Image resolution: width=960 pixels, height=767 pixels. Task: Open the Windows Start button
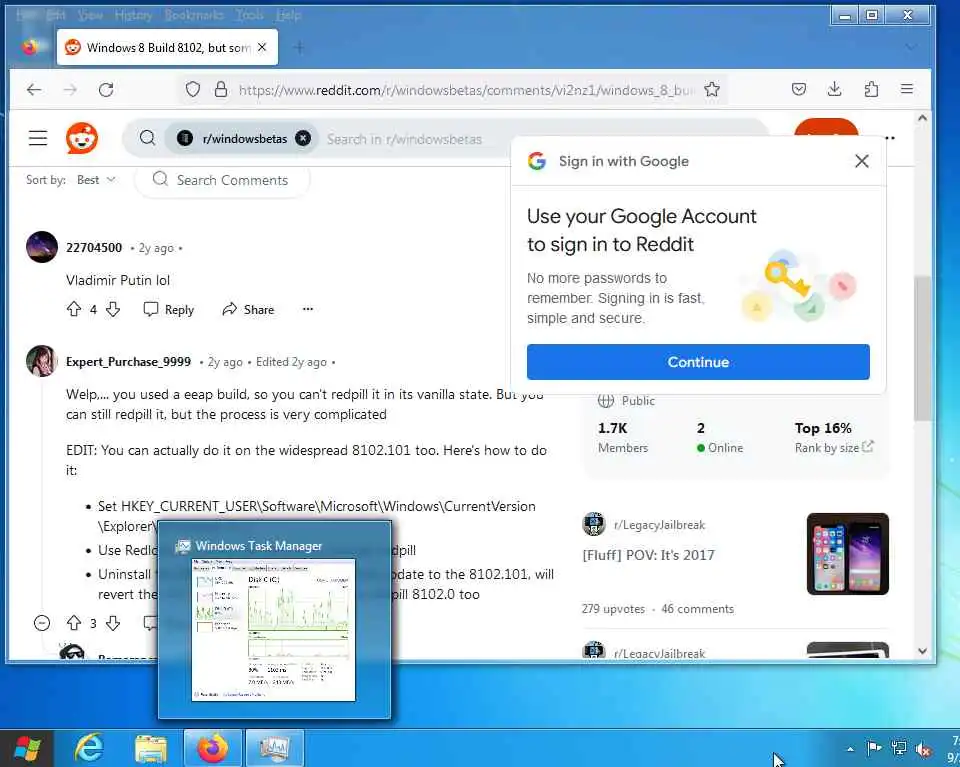click(x=27, y=748)
